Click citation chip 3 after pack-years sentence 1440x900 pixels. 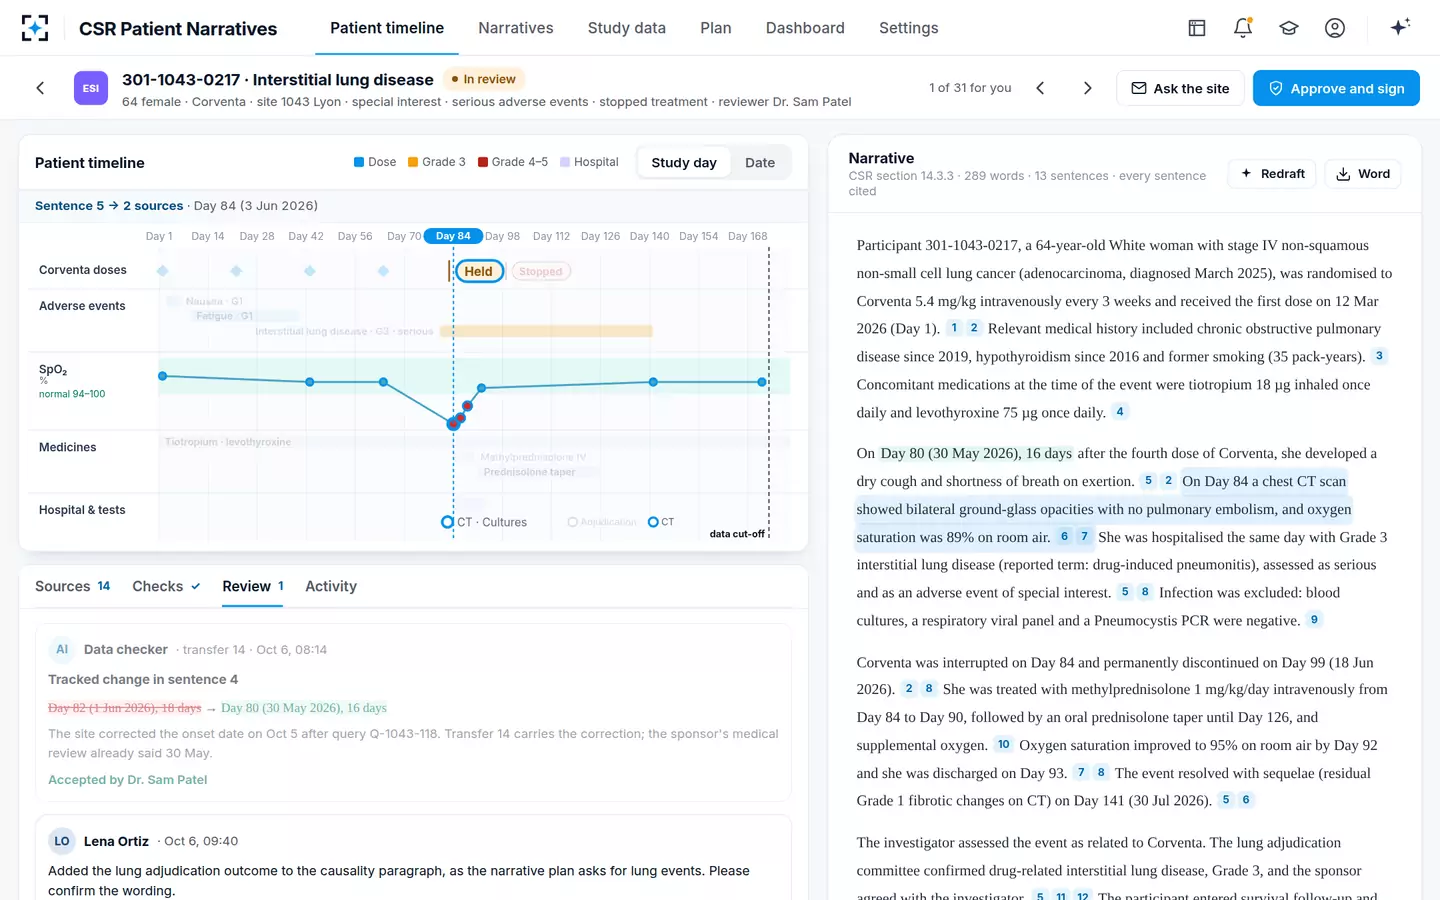[x=1379, y=356]
